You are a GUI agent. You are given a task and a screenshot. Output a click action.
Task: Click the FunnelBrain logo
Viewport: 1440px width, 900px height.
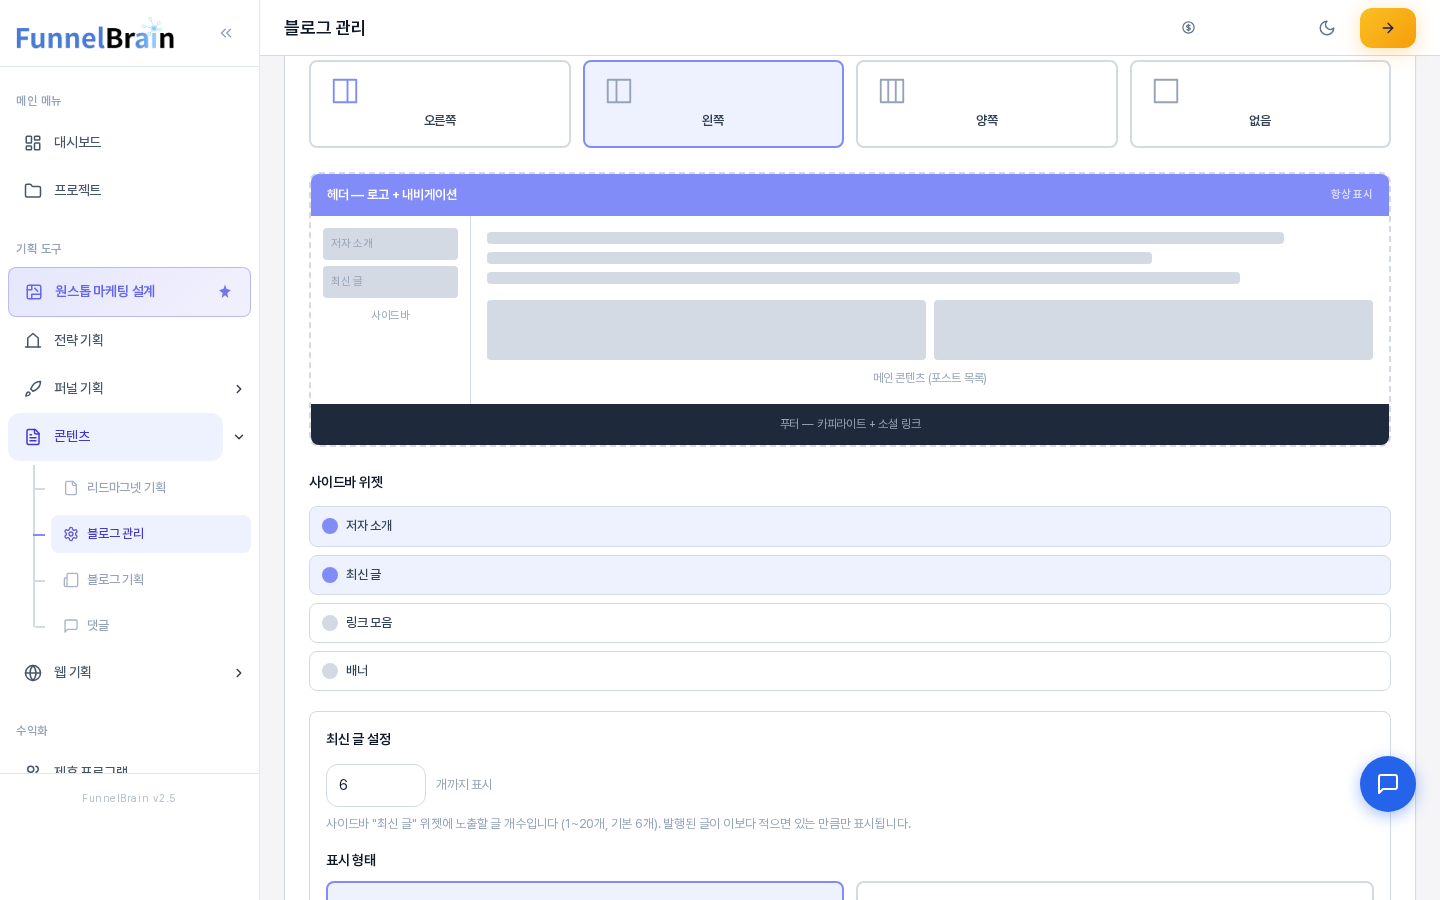point(95,34)
